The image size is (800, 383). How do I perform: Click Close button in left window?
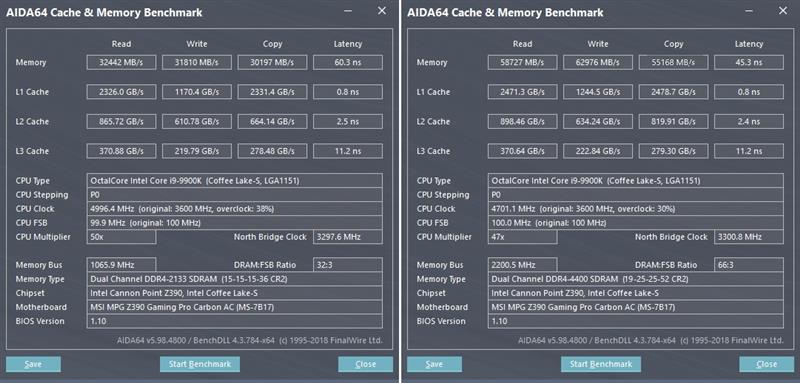click(x=365, y=364)
